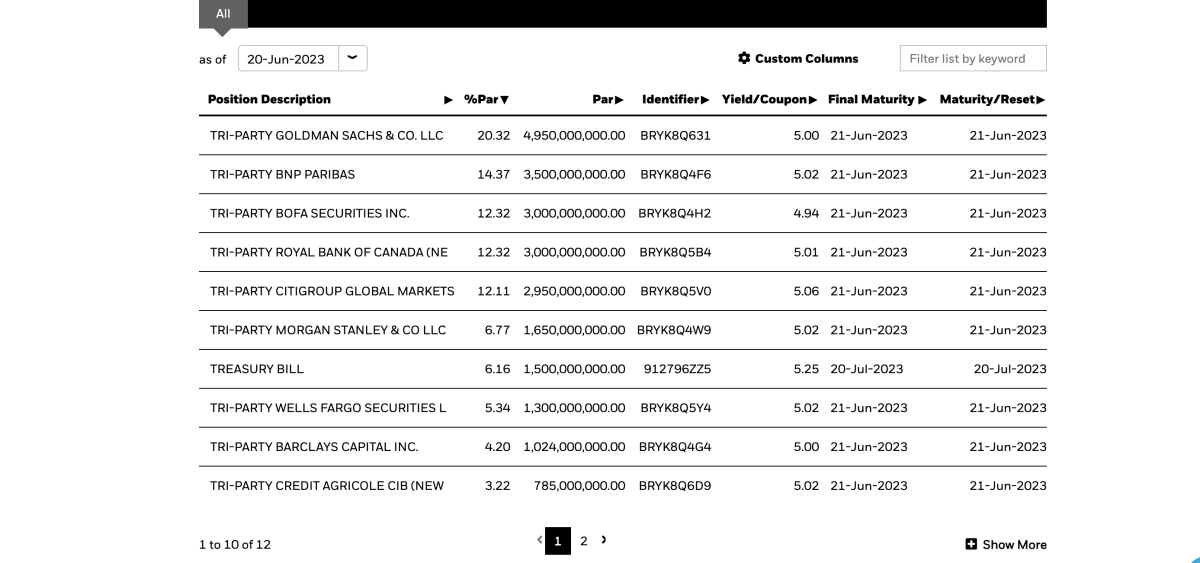Click identifier BRYK8Q5B4

click(x=675, y=252)
